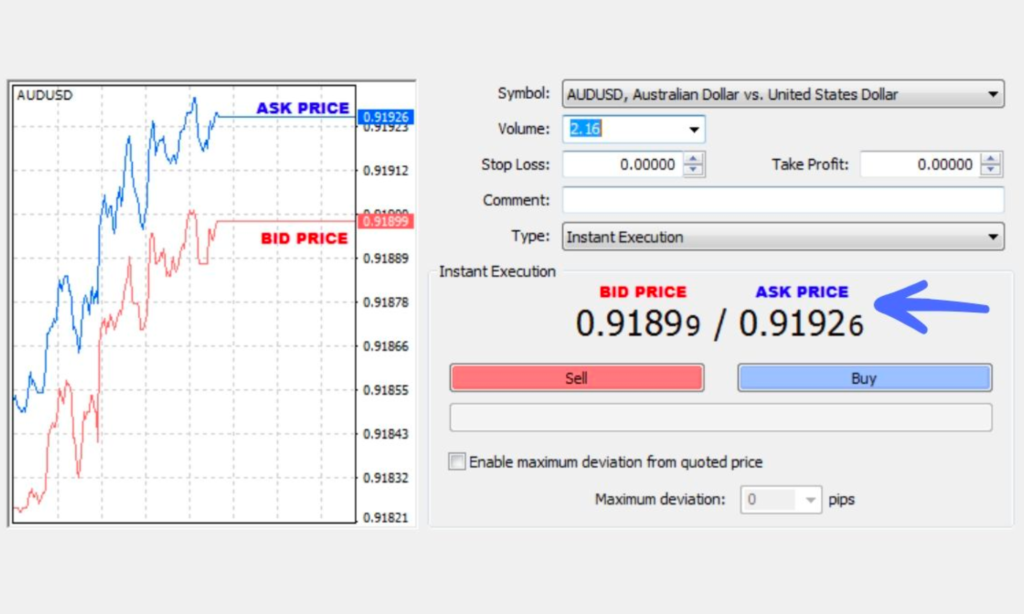This screenshot has height=614, width=1024.
Task: Open the Symbol dropdown
Action: point(992,94)
